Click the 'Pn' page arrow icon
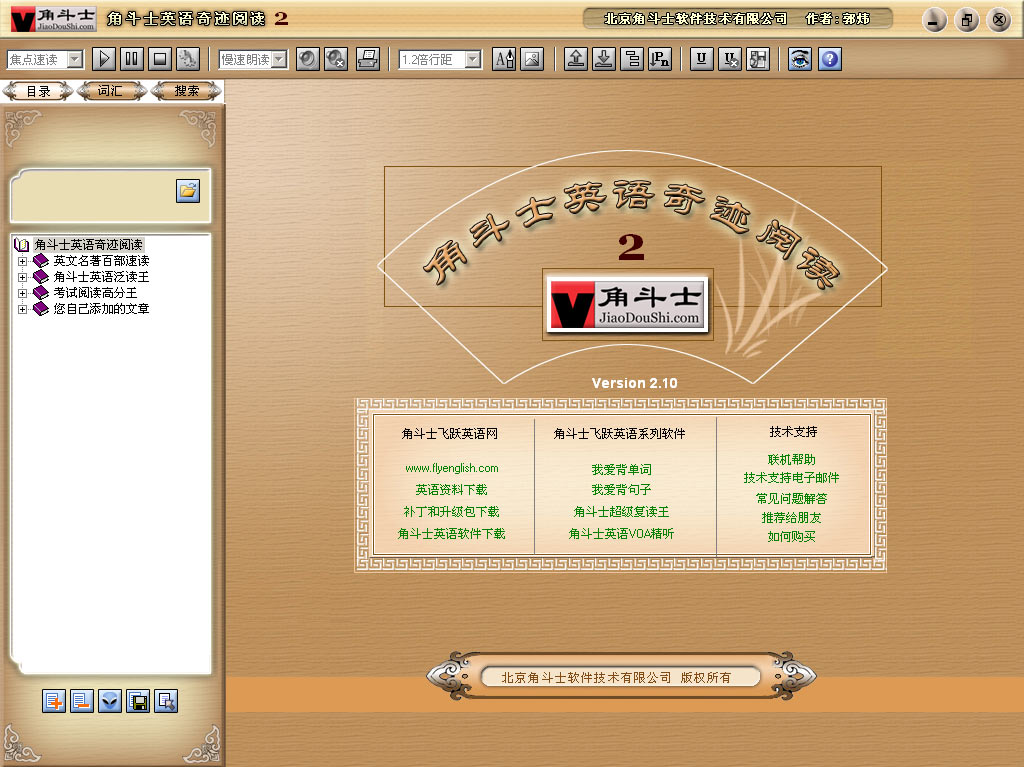The height and width of the screenshot is (767, 1024). 660,59
